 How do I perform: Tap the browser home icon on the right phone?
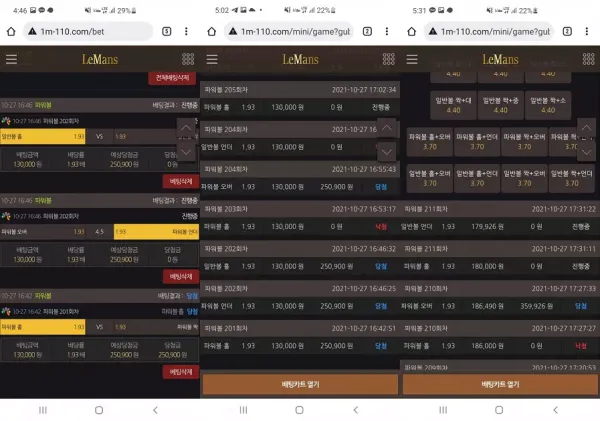click(412, 31)
